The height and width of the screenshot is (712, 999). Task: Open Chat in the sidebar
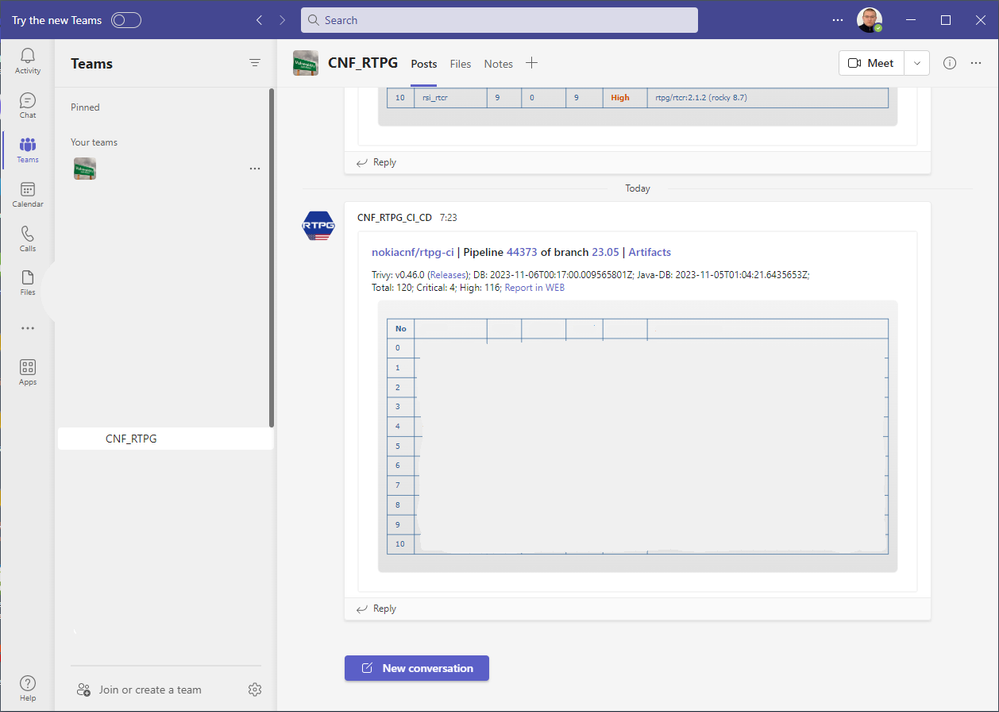point(27,106)
